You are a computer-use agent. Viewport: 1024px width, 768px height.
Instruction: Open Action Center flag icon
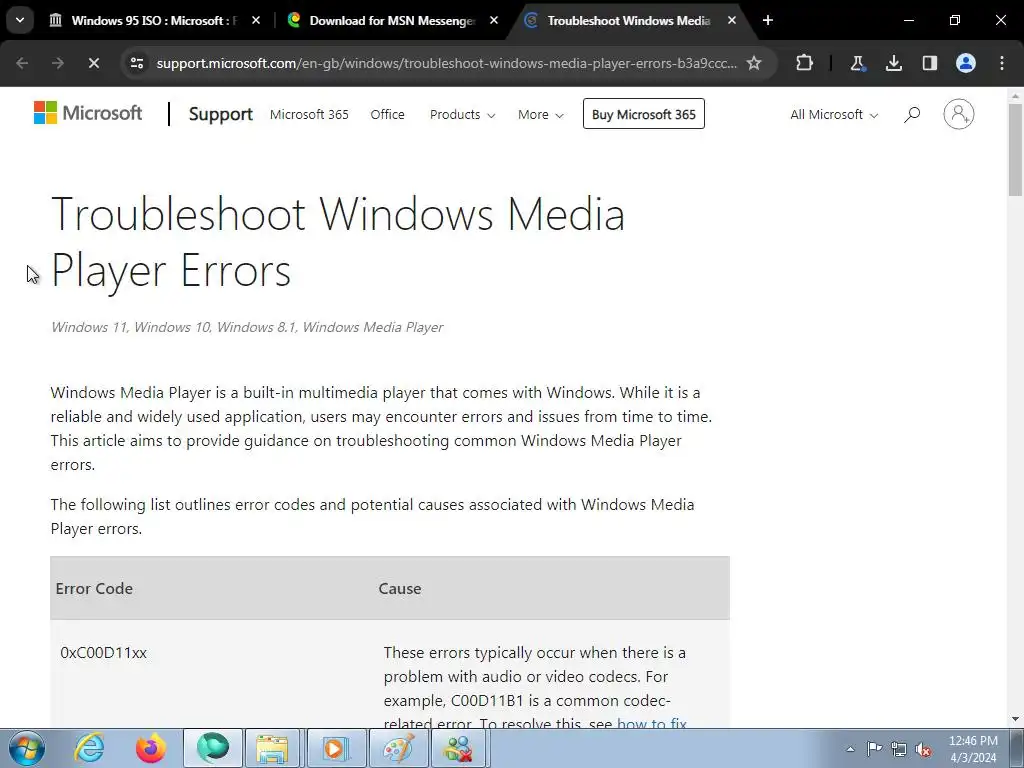(x=874, y=749)
